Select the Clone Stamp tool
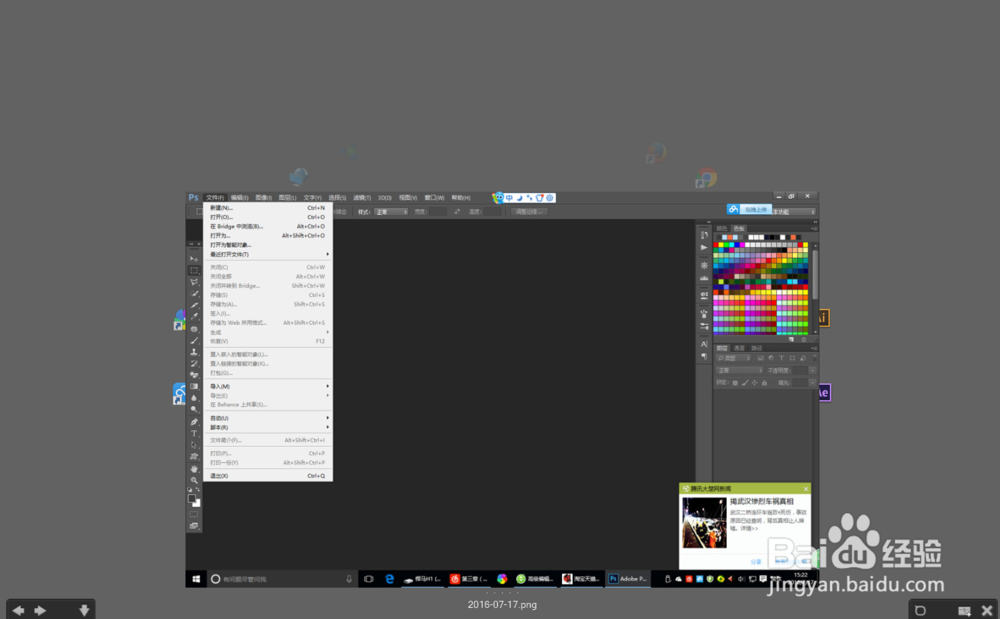The image size is (1000, 619). (194, 352)
